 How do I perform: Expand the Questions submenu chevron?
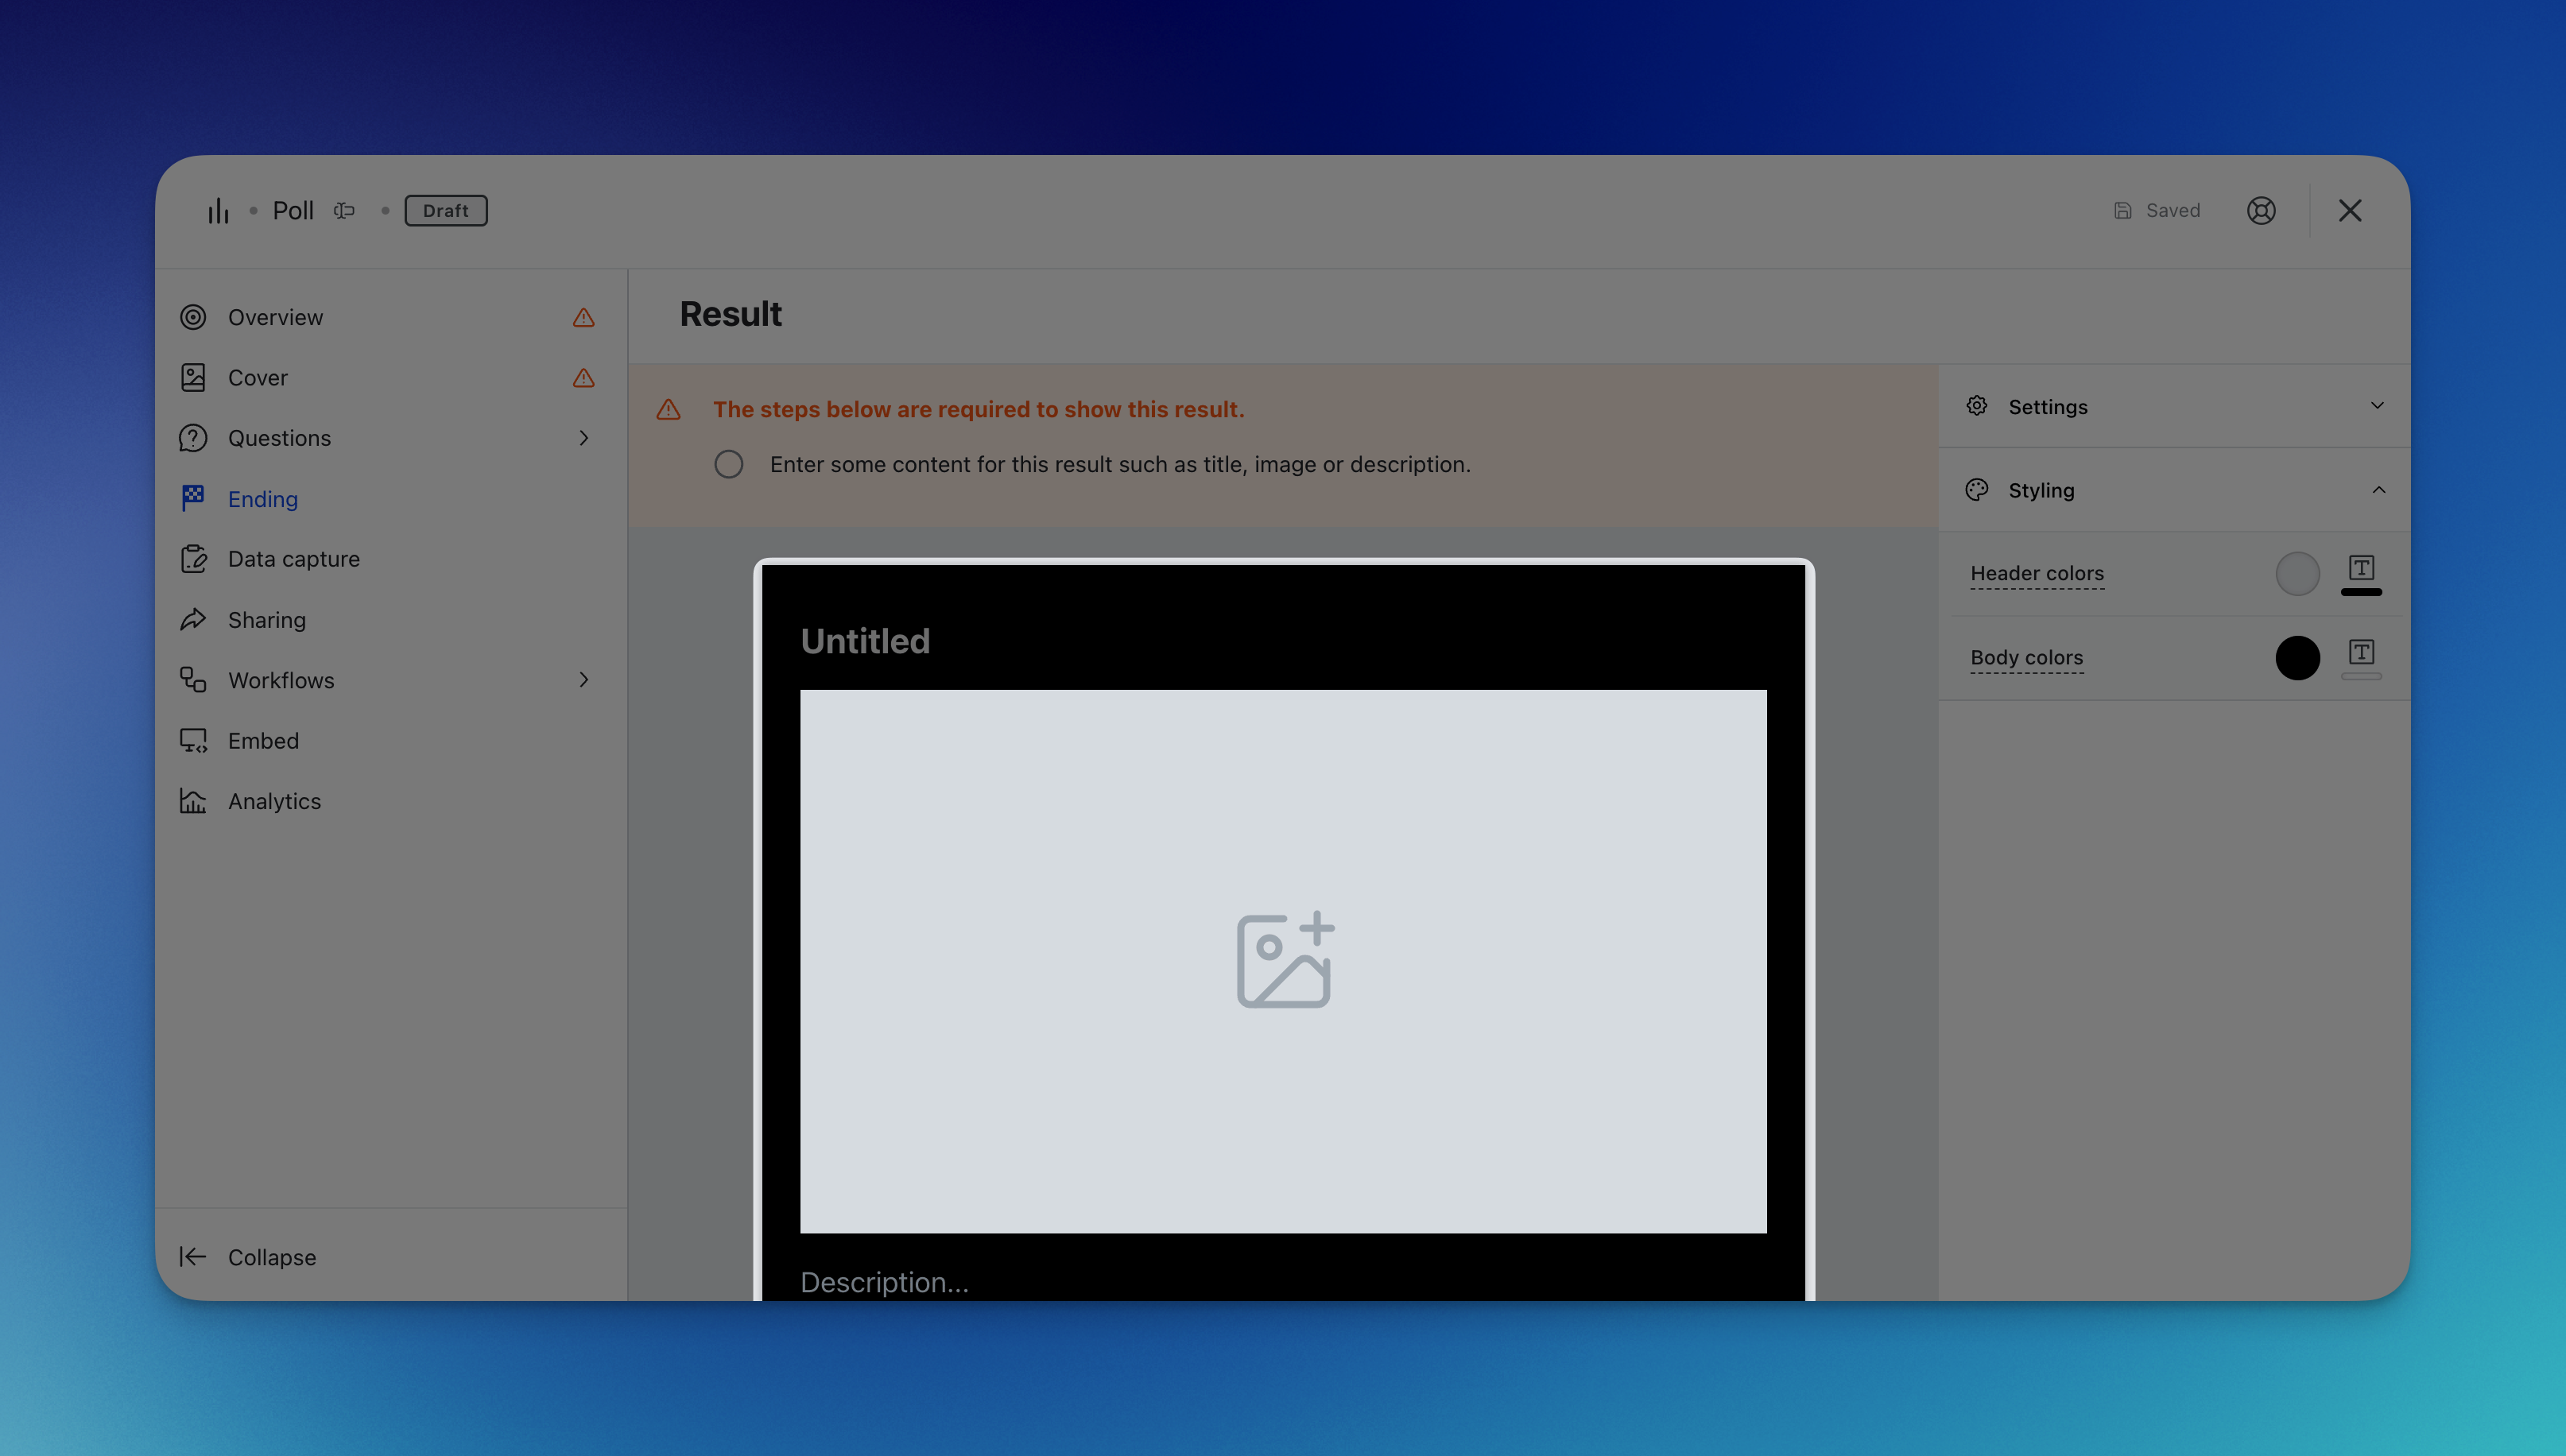click(584, 438)
